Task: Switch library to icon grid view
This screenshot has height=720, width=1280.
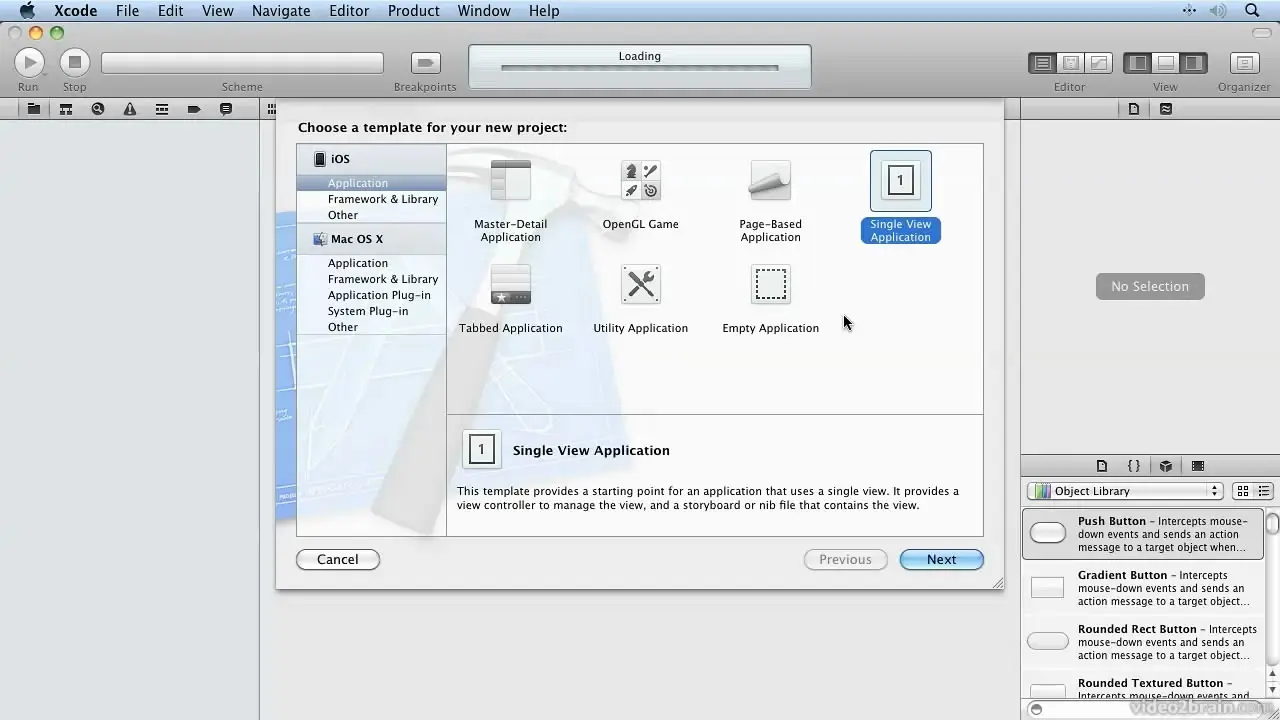Action: click(x=1243, y=491)
